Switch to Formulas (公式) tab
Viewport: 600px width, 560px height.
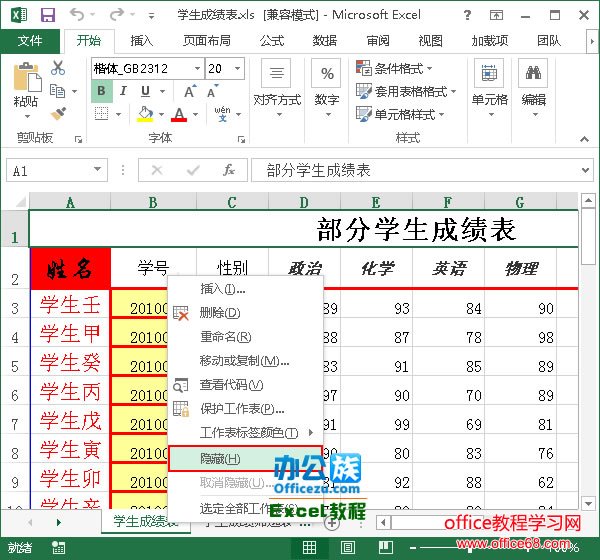click(272, 41)
